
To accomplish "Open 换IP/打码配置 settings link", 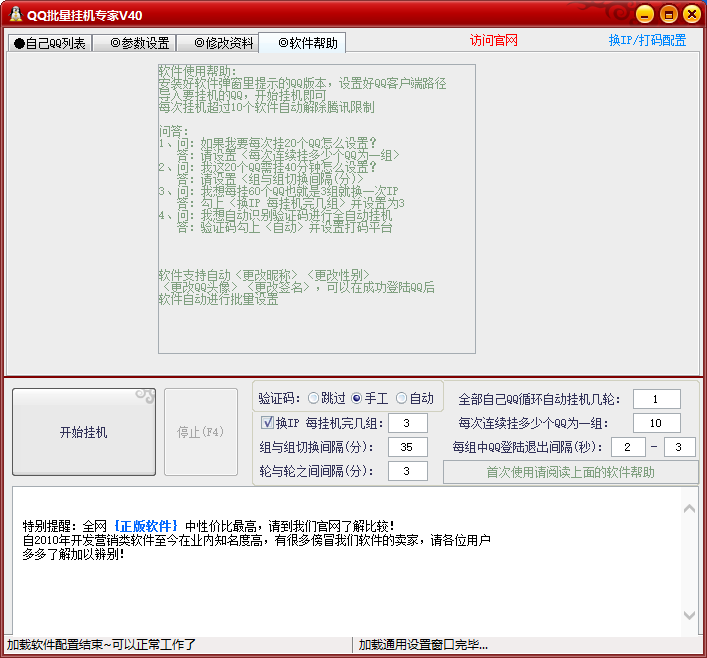I will pos(647,41).
